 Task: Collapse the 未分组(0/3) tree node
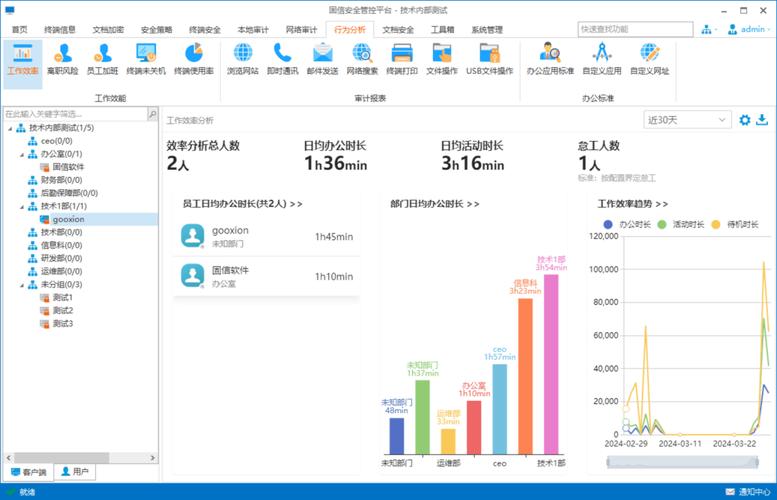(x=22, y=285)
